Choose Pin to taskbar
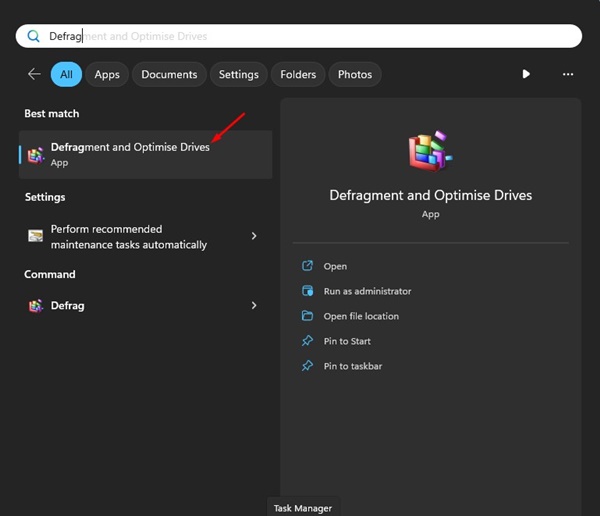 pos(353,366)
